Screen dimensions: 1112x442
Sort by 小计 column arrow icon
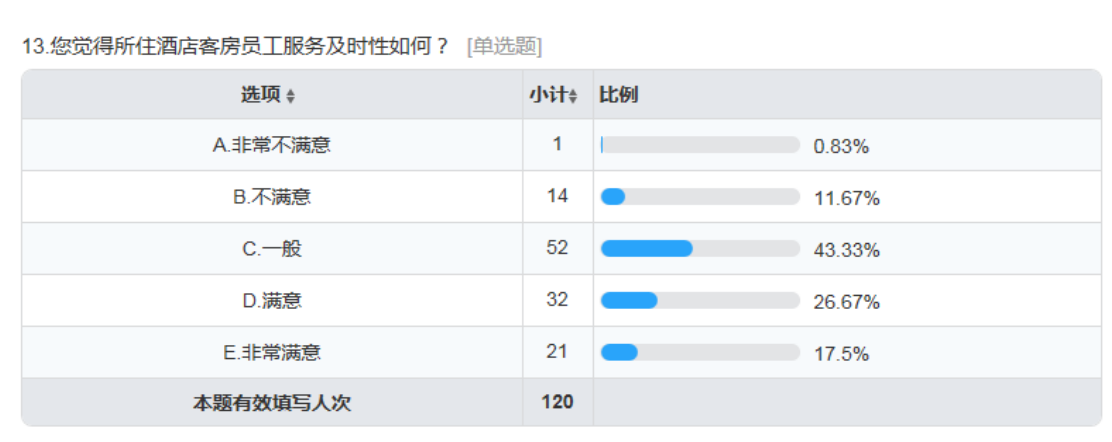574,97
